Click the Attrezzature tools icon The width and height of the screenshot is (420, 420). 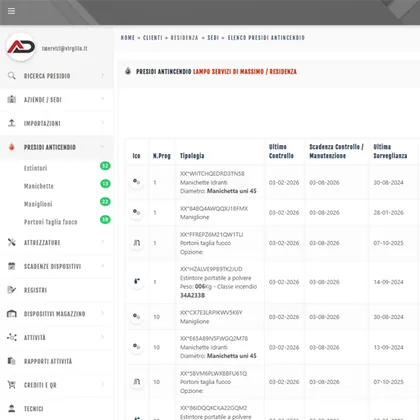click(x=12, y=242)
